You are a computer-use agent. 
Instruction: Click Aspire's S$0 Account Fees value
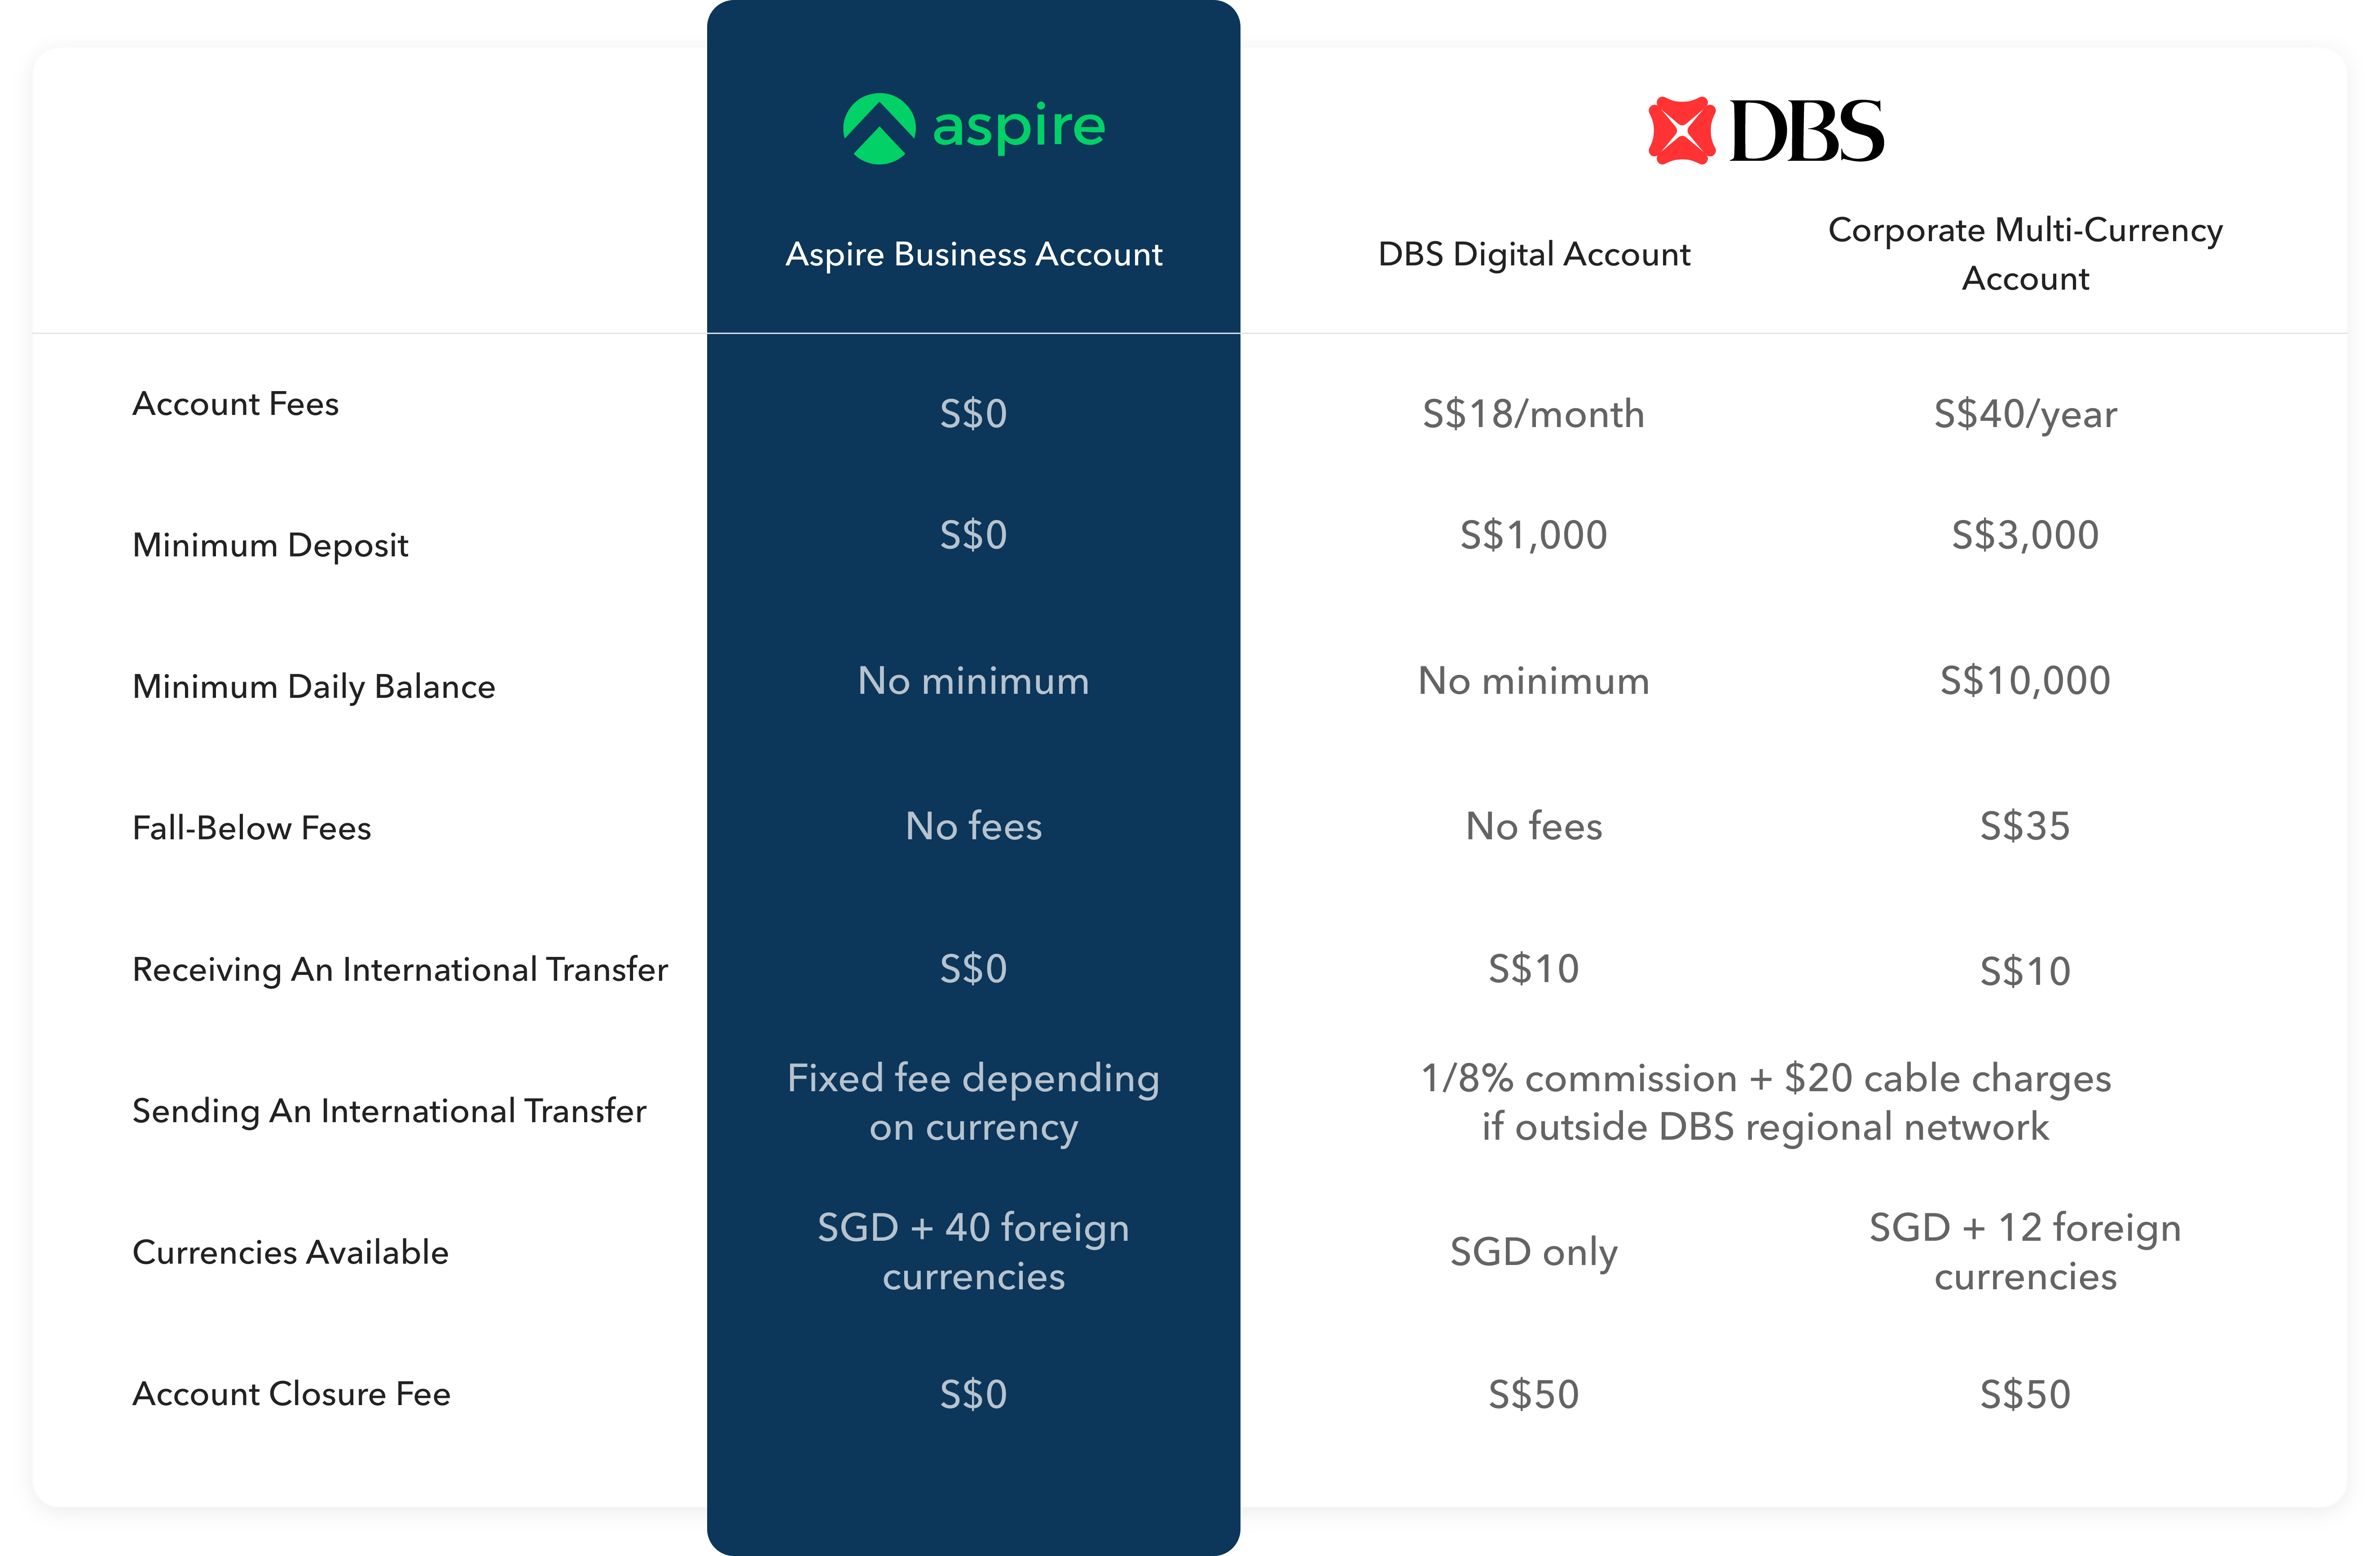974,414
